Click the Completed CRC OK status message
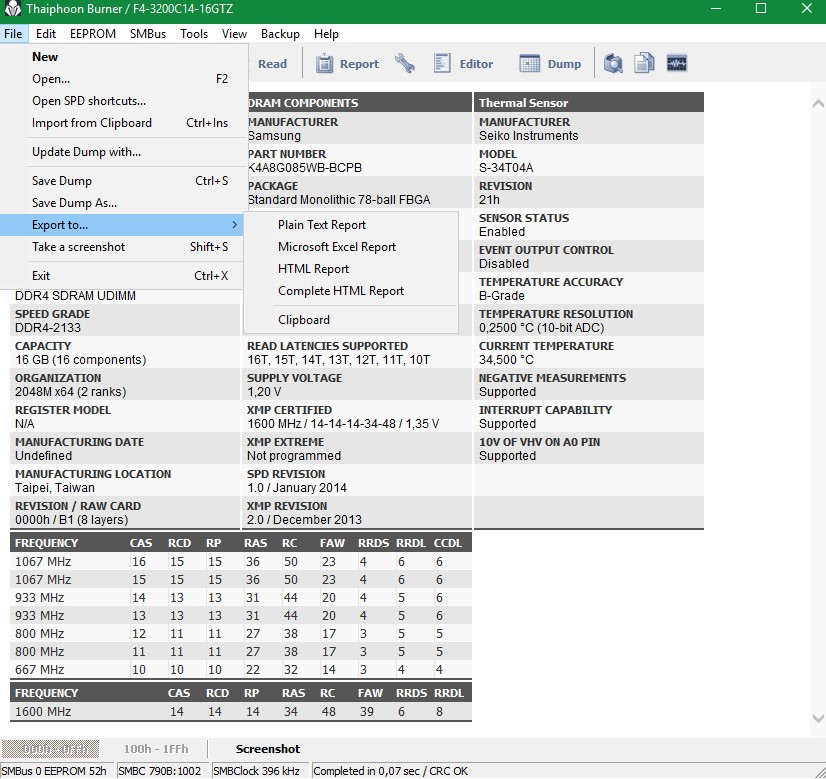 pos(391,771)
